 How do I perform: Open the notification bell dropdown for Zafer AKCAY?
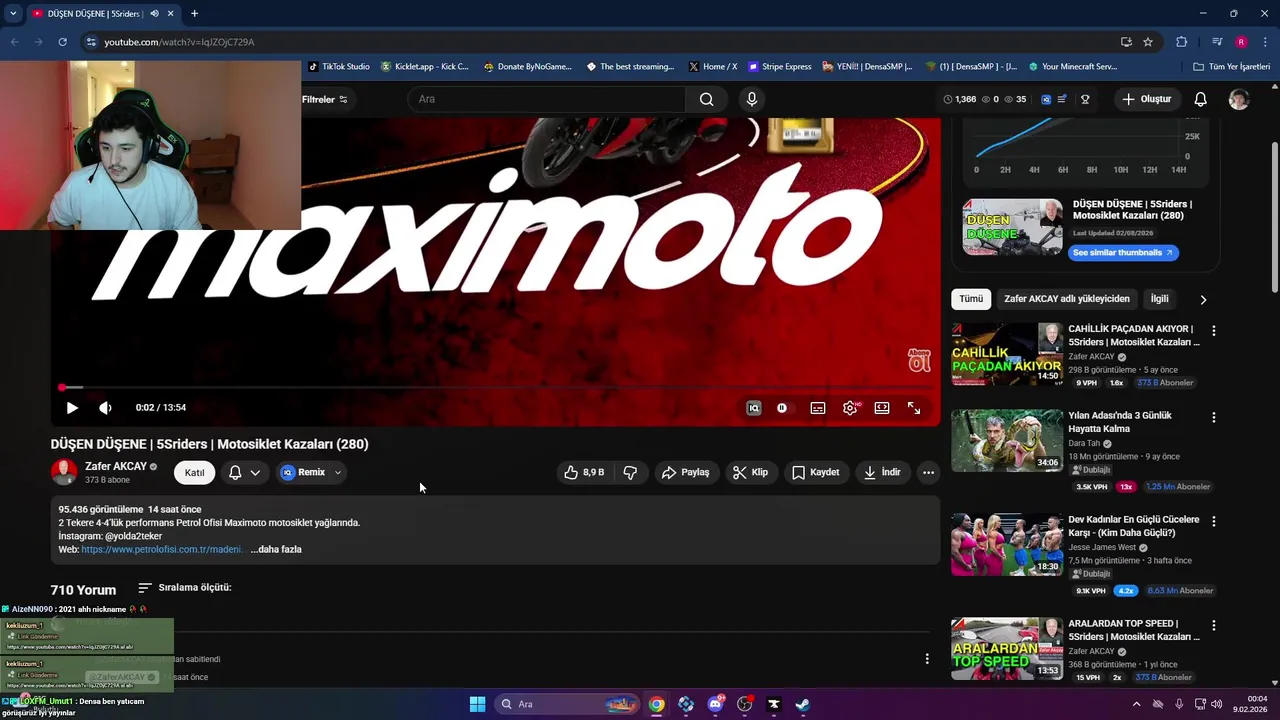[x=244, y=472]
